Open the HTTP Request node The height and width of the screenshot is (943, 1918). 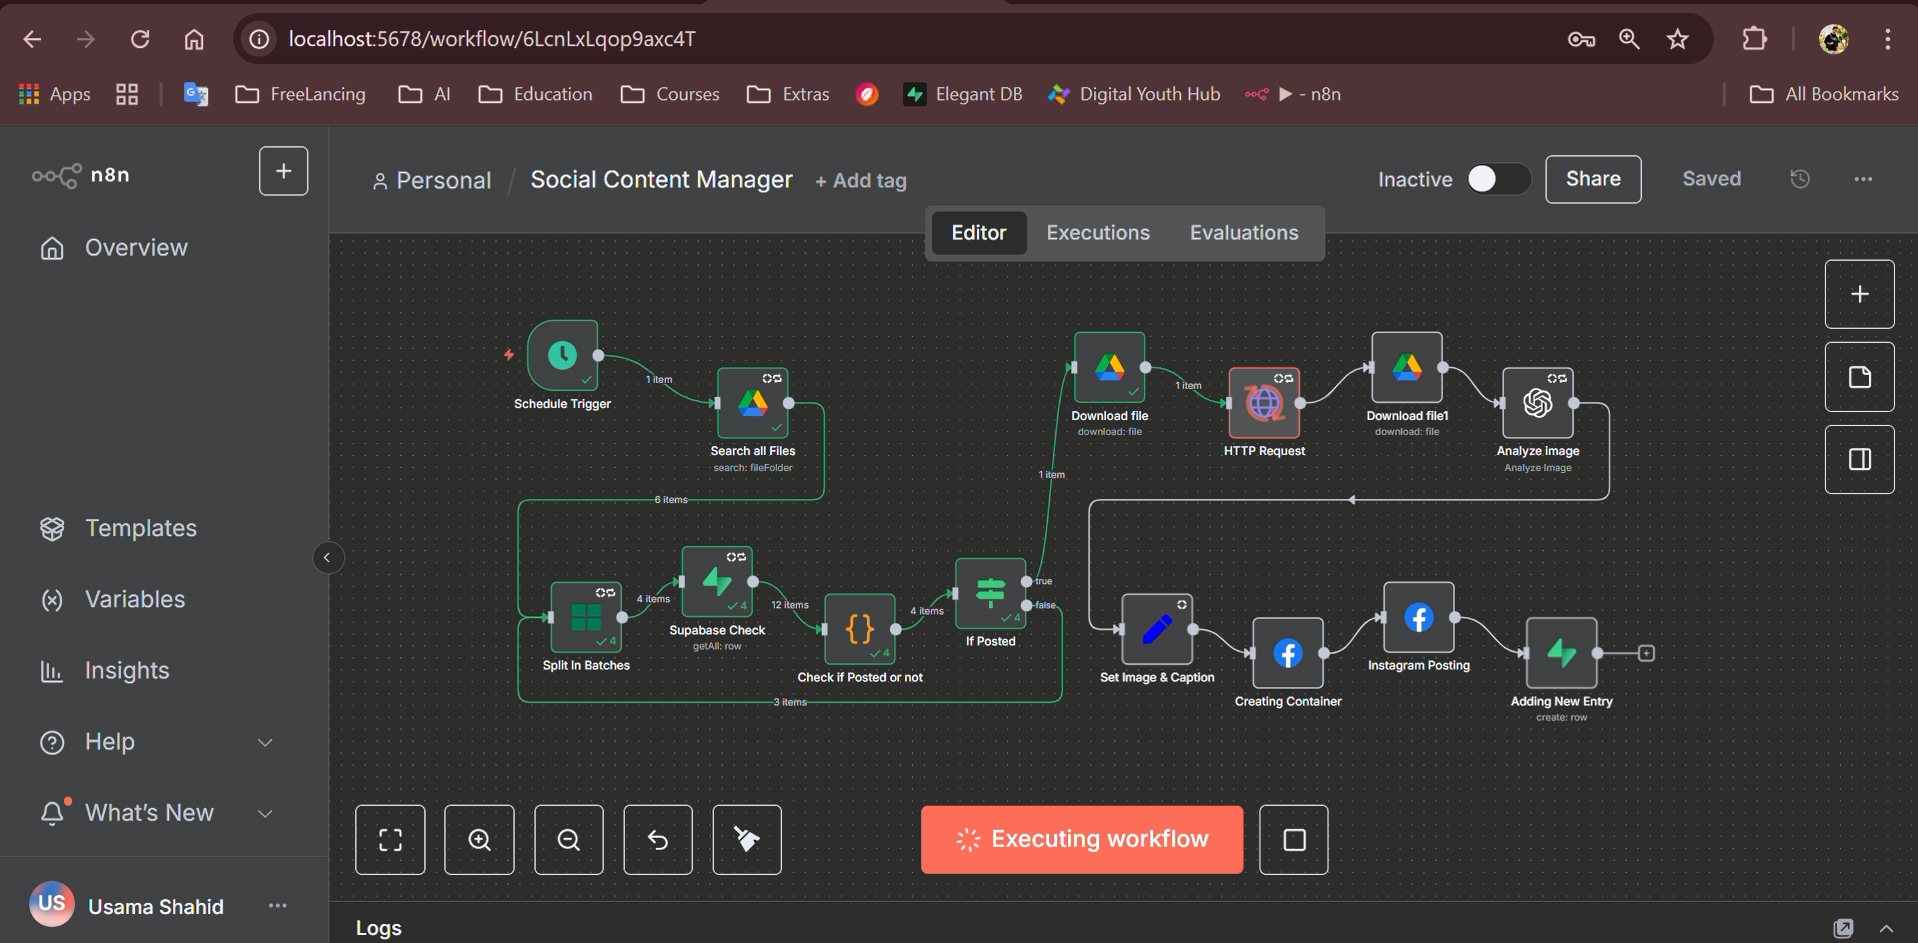click(1264, 403)
